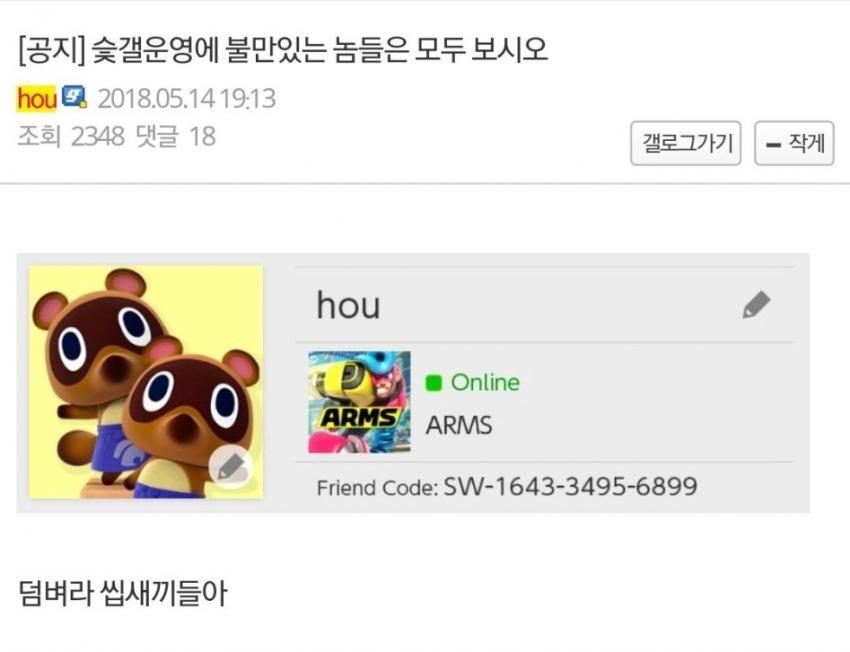The image size is (850, 652).
Task: Click the post date 2018.05.14 19:13
Action: click(186, 99)
